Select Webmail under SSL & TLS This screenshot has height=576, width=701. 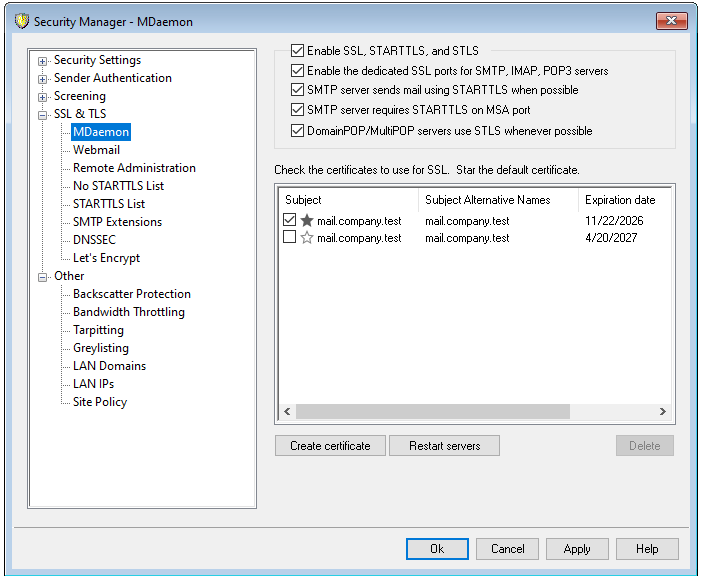pos(96,150)
